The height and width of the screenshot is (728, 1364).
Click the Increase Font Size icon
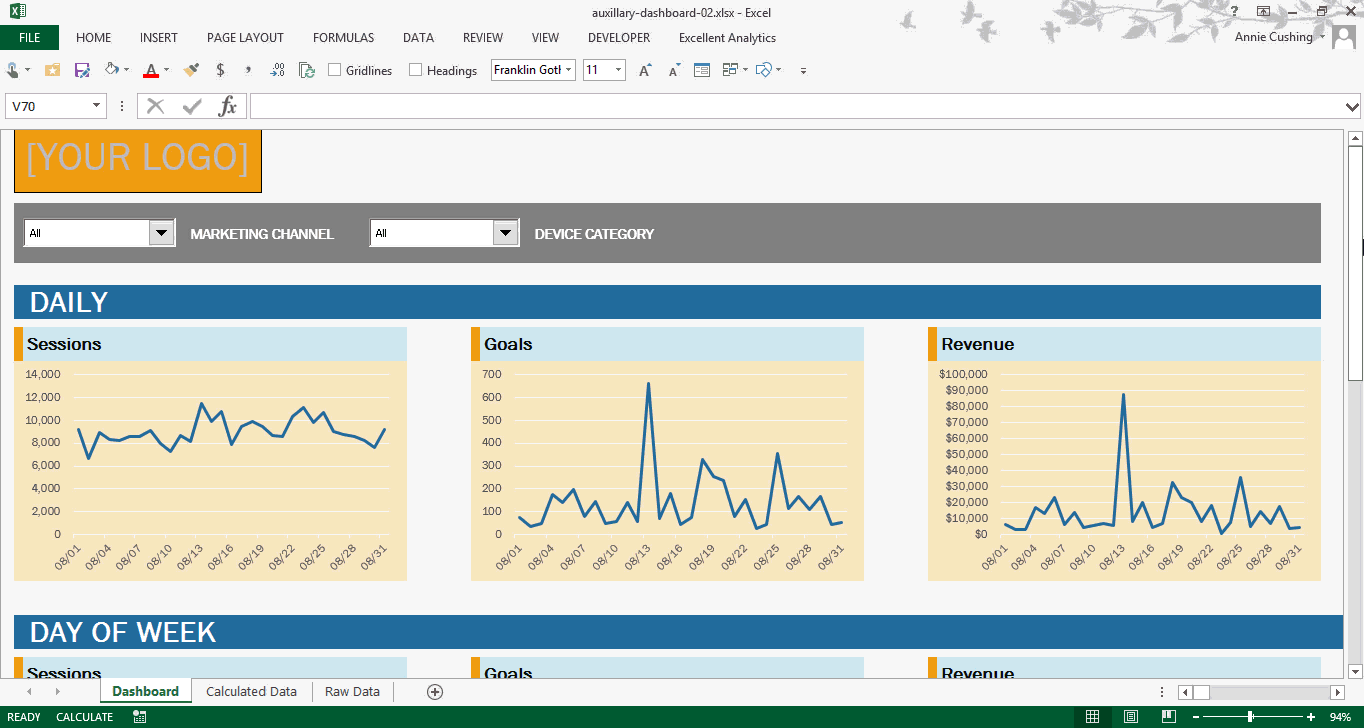click(645, 70)
